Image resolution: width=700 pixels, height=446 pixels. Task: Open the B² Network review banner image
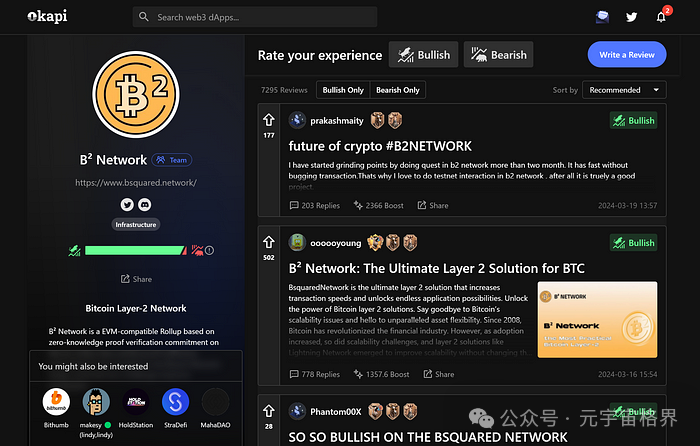(x=597, y=320)
